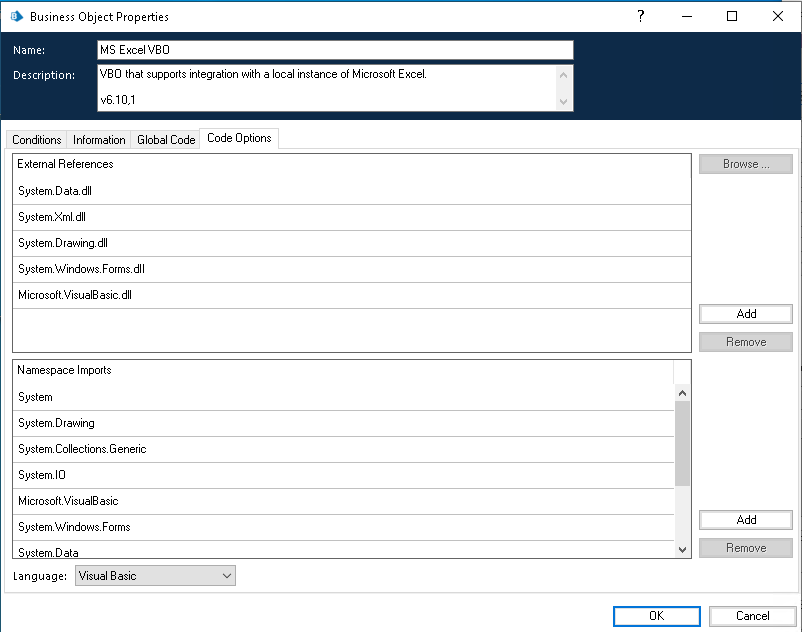
Task: Add a new external reference
Action: tap(746, 314)
